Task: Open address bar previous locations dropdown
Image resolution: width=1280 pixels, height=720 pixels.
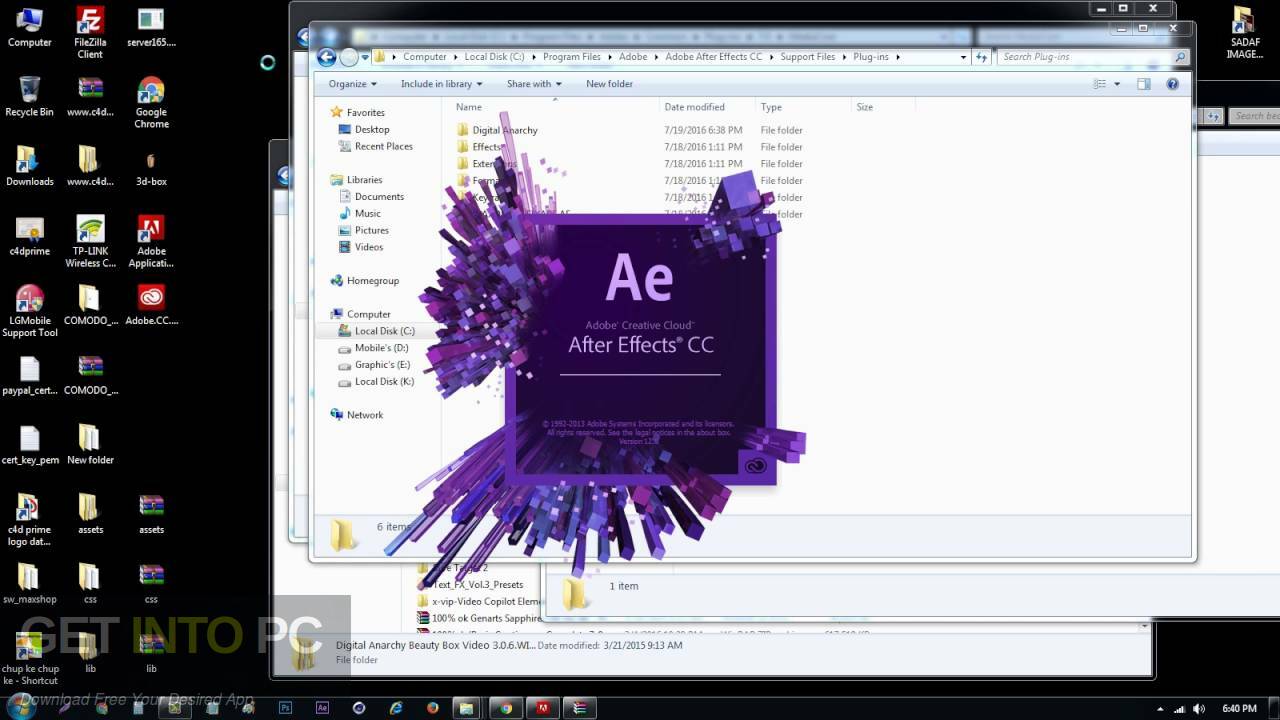Action: (x=963, y=57)
